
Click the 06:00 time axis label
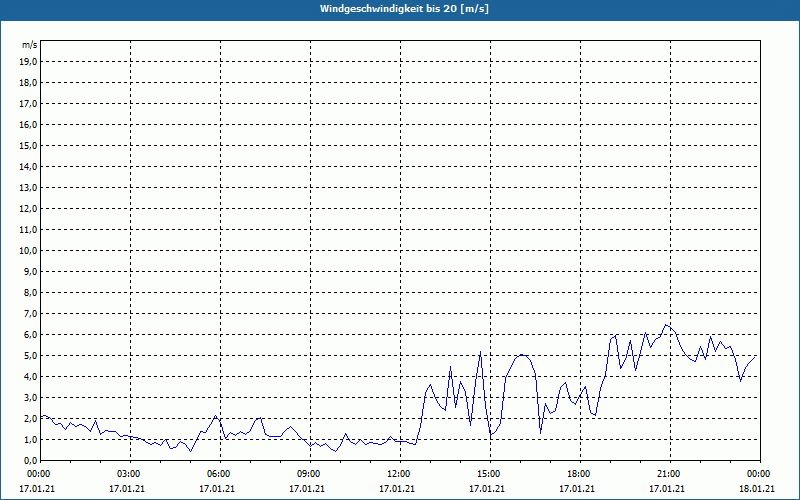(220, 474)
